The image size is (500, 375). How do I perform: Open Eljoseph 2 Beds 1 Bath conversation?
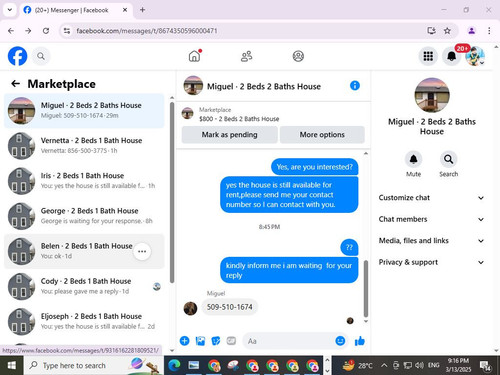(84, 322)
